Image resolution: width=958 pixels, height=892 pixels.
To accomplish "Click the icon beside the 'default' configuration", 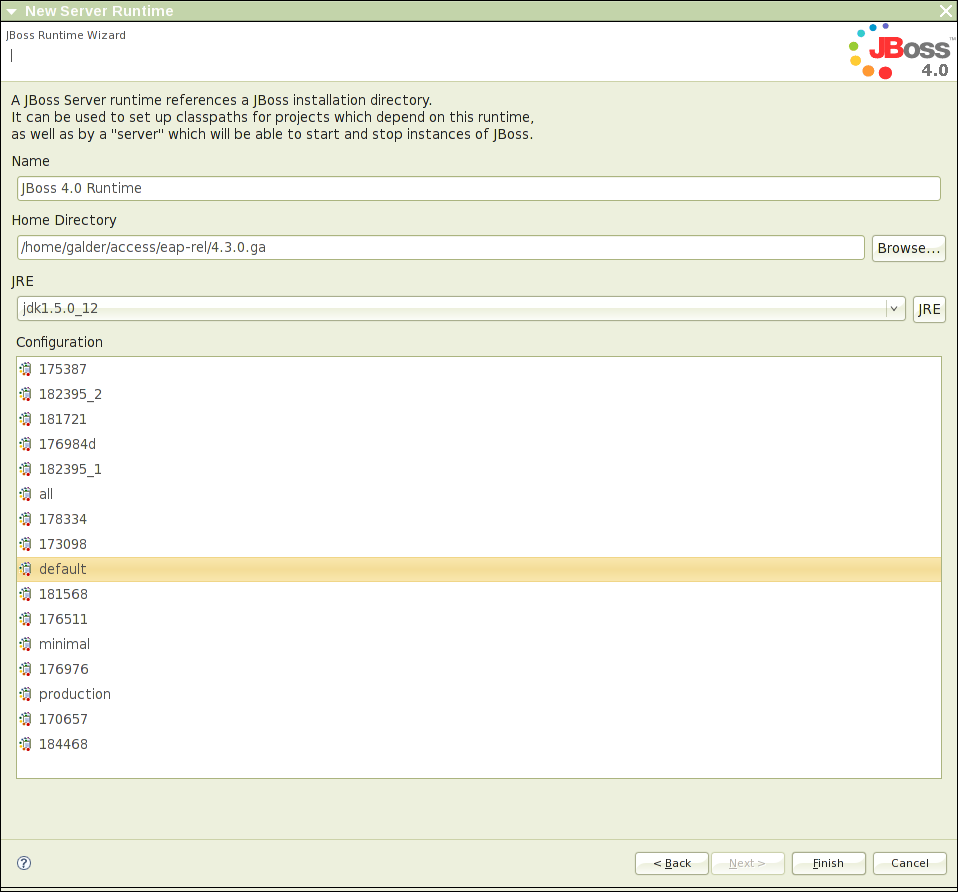I will (26, 569).
